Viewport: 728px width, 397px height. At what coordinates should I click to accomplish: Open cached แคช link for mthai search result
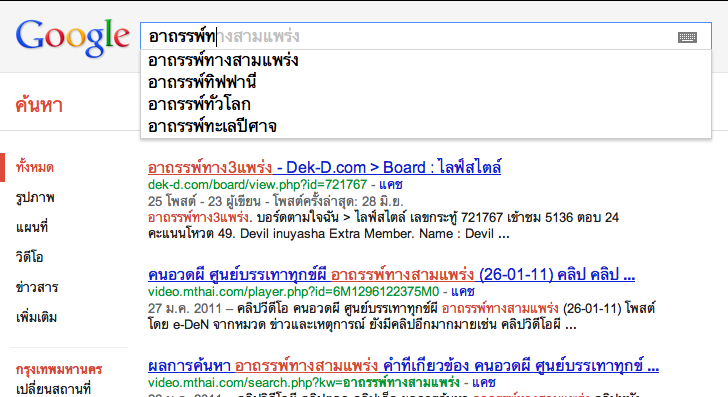[483, 383]
